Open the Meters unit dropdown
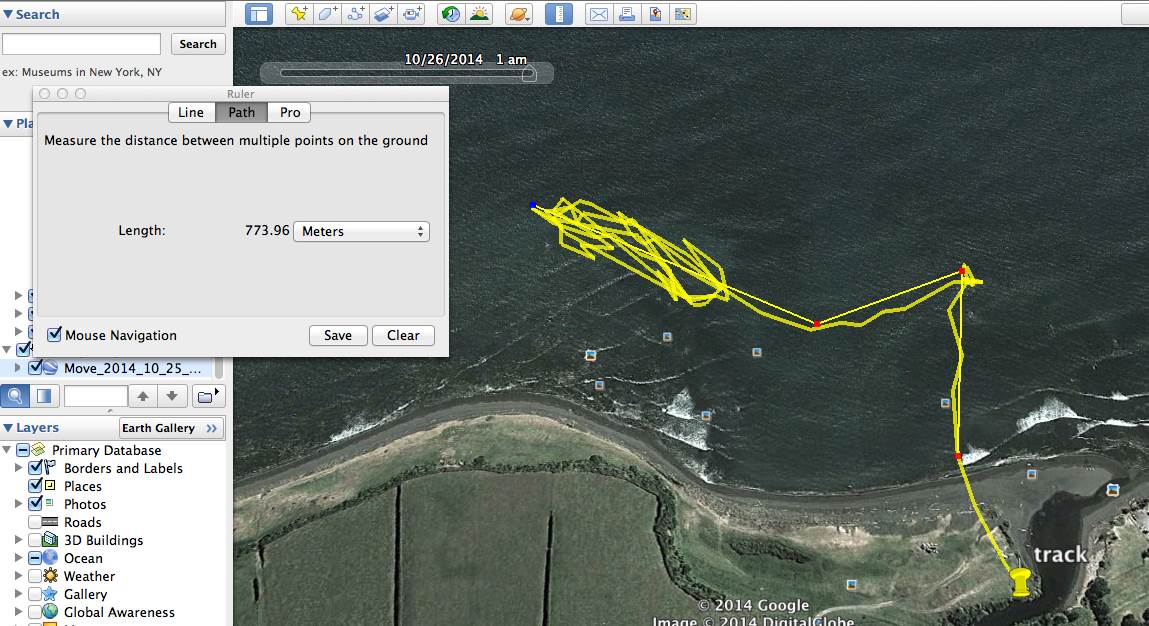This screenshot has height=626, width=1149. coord(361,231)
